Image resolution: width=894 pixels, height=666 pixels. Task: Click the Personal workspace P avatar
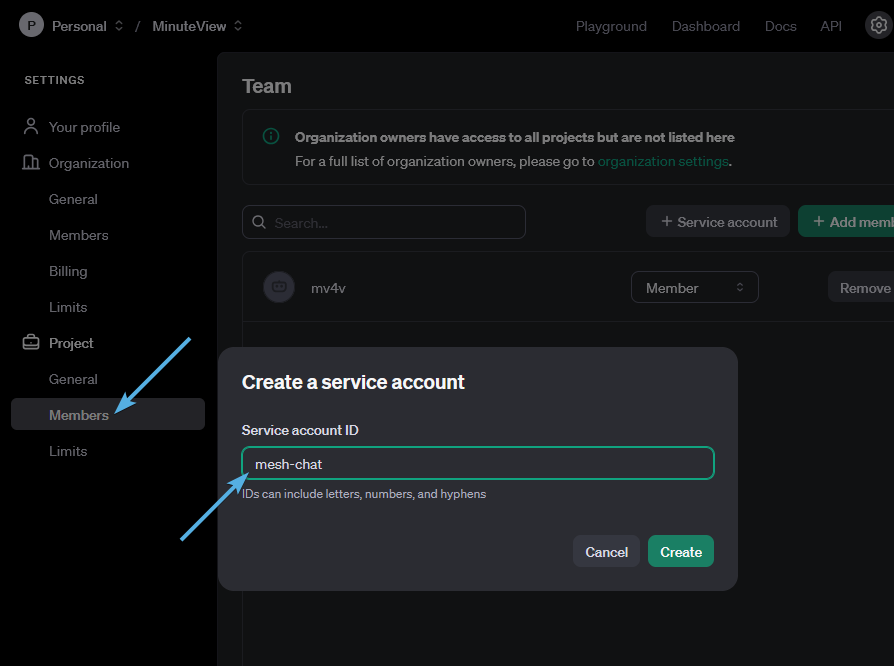(29, 24)
